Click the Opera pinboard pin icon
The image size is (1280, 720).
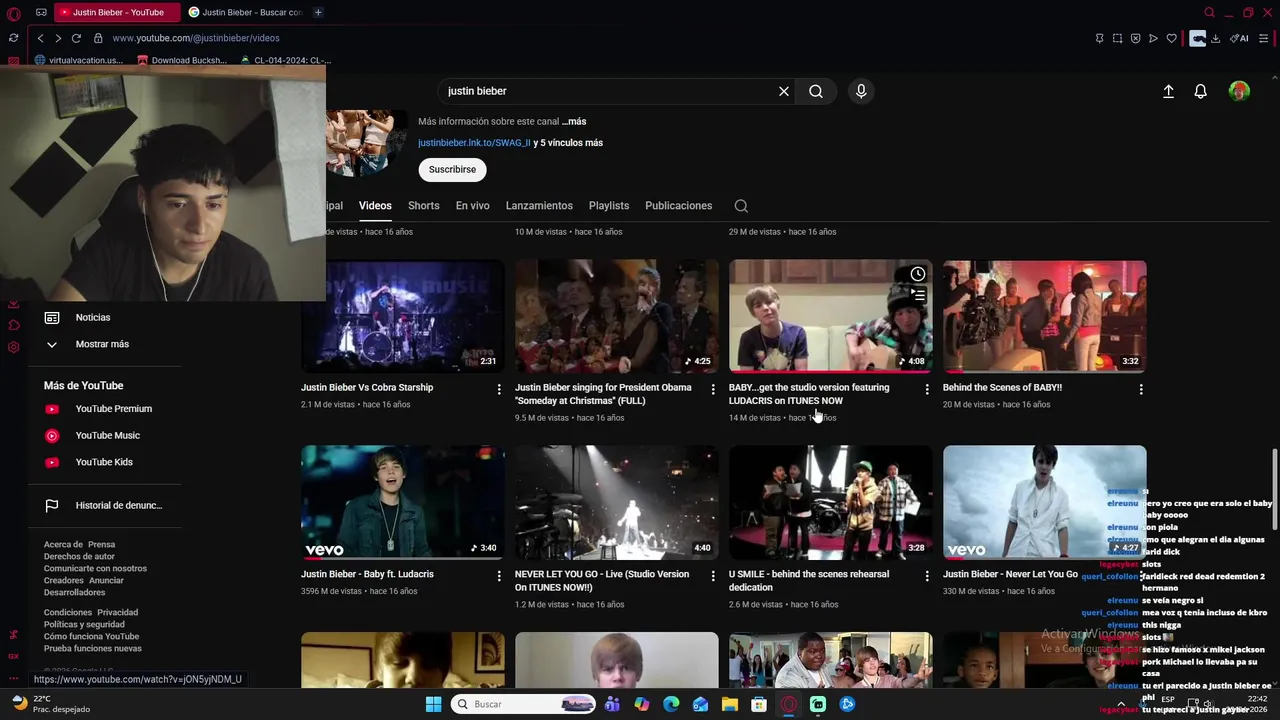1099,38
